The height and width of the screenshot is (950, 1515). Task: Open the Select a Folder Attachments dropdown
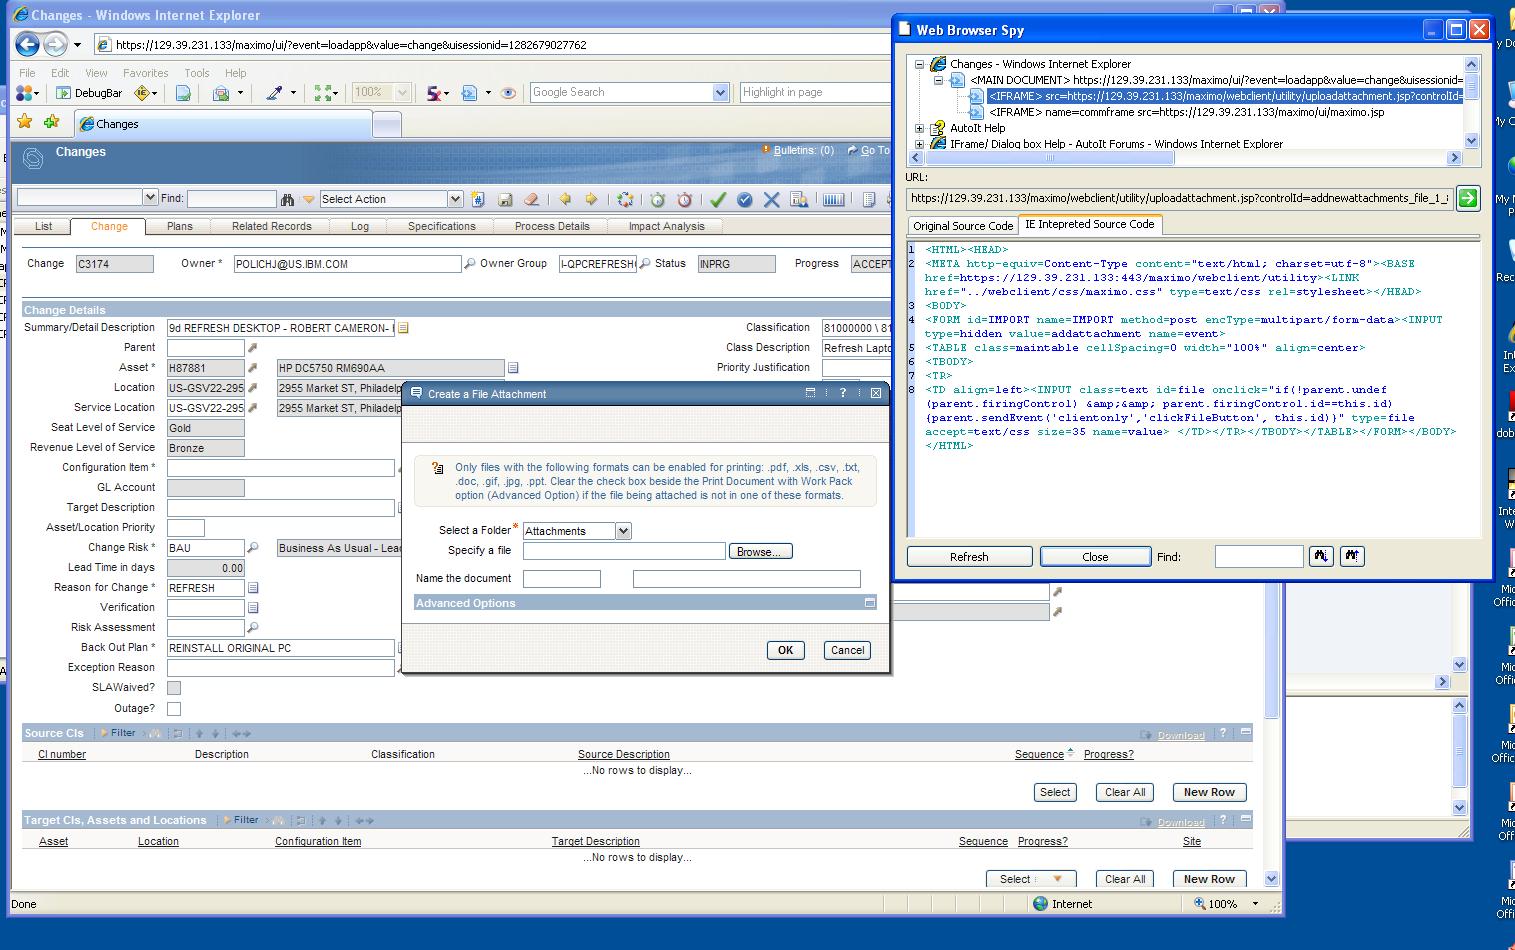pos(623,531)
